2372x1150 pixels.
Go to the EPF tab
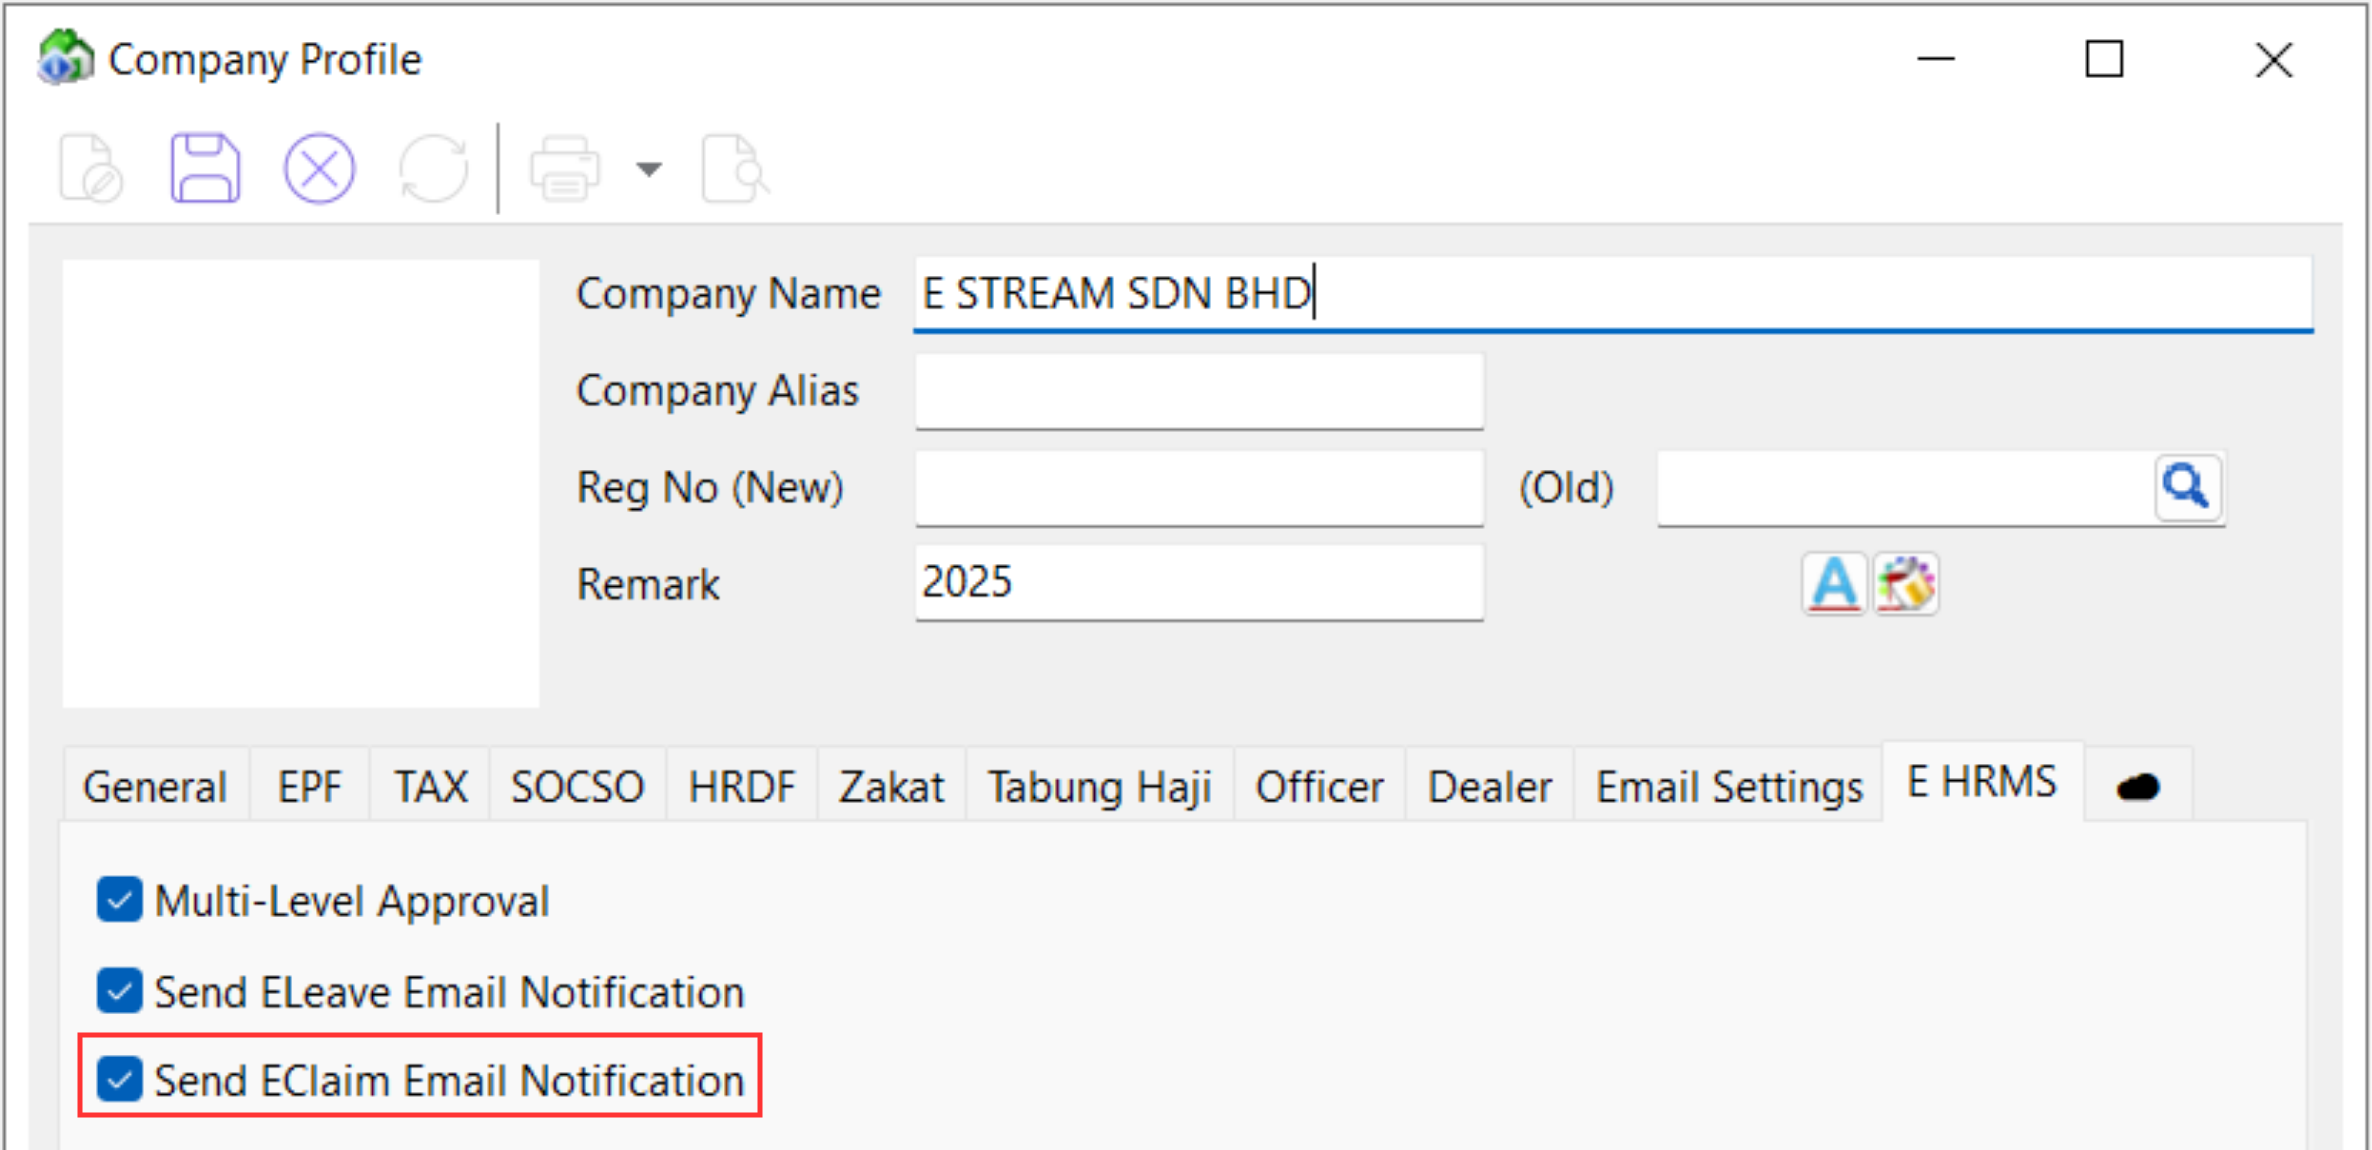(x=308, y=786)
